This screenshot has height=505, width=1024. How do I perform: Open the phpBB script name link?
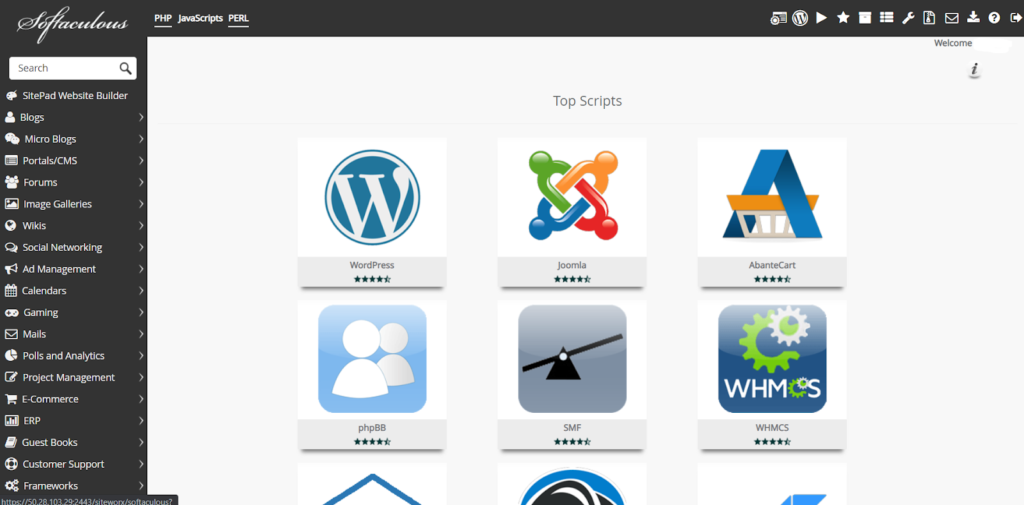click(x=372, y=429)
